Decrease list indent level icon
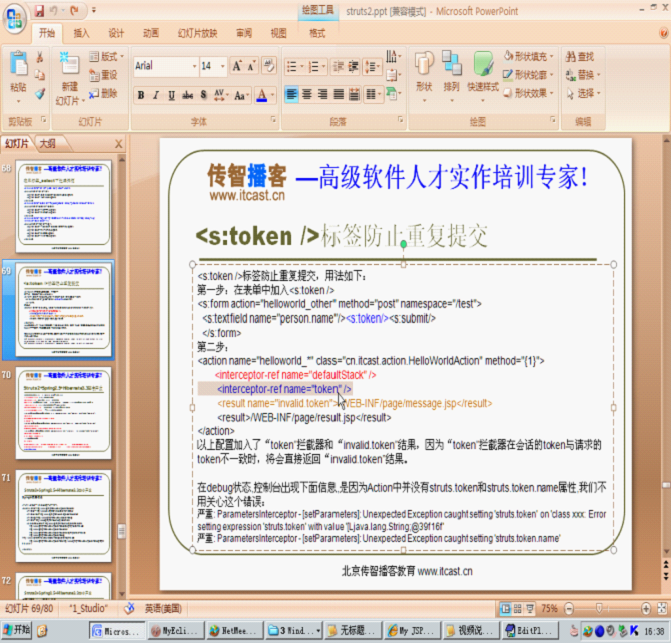The height and width of the screenshot is (643, 671). coord(338,67)
